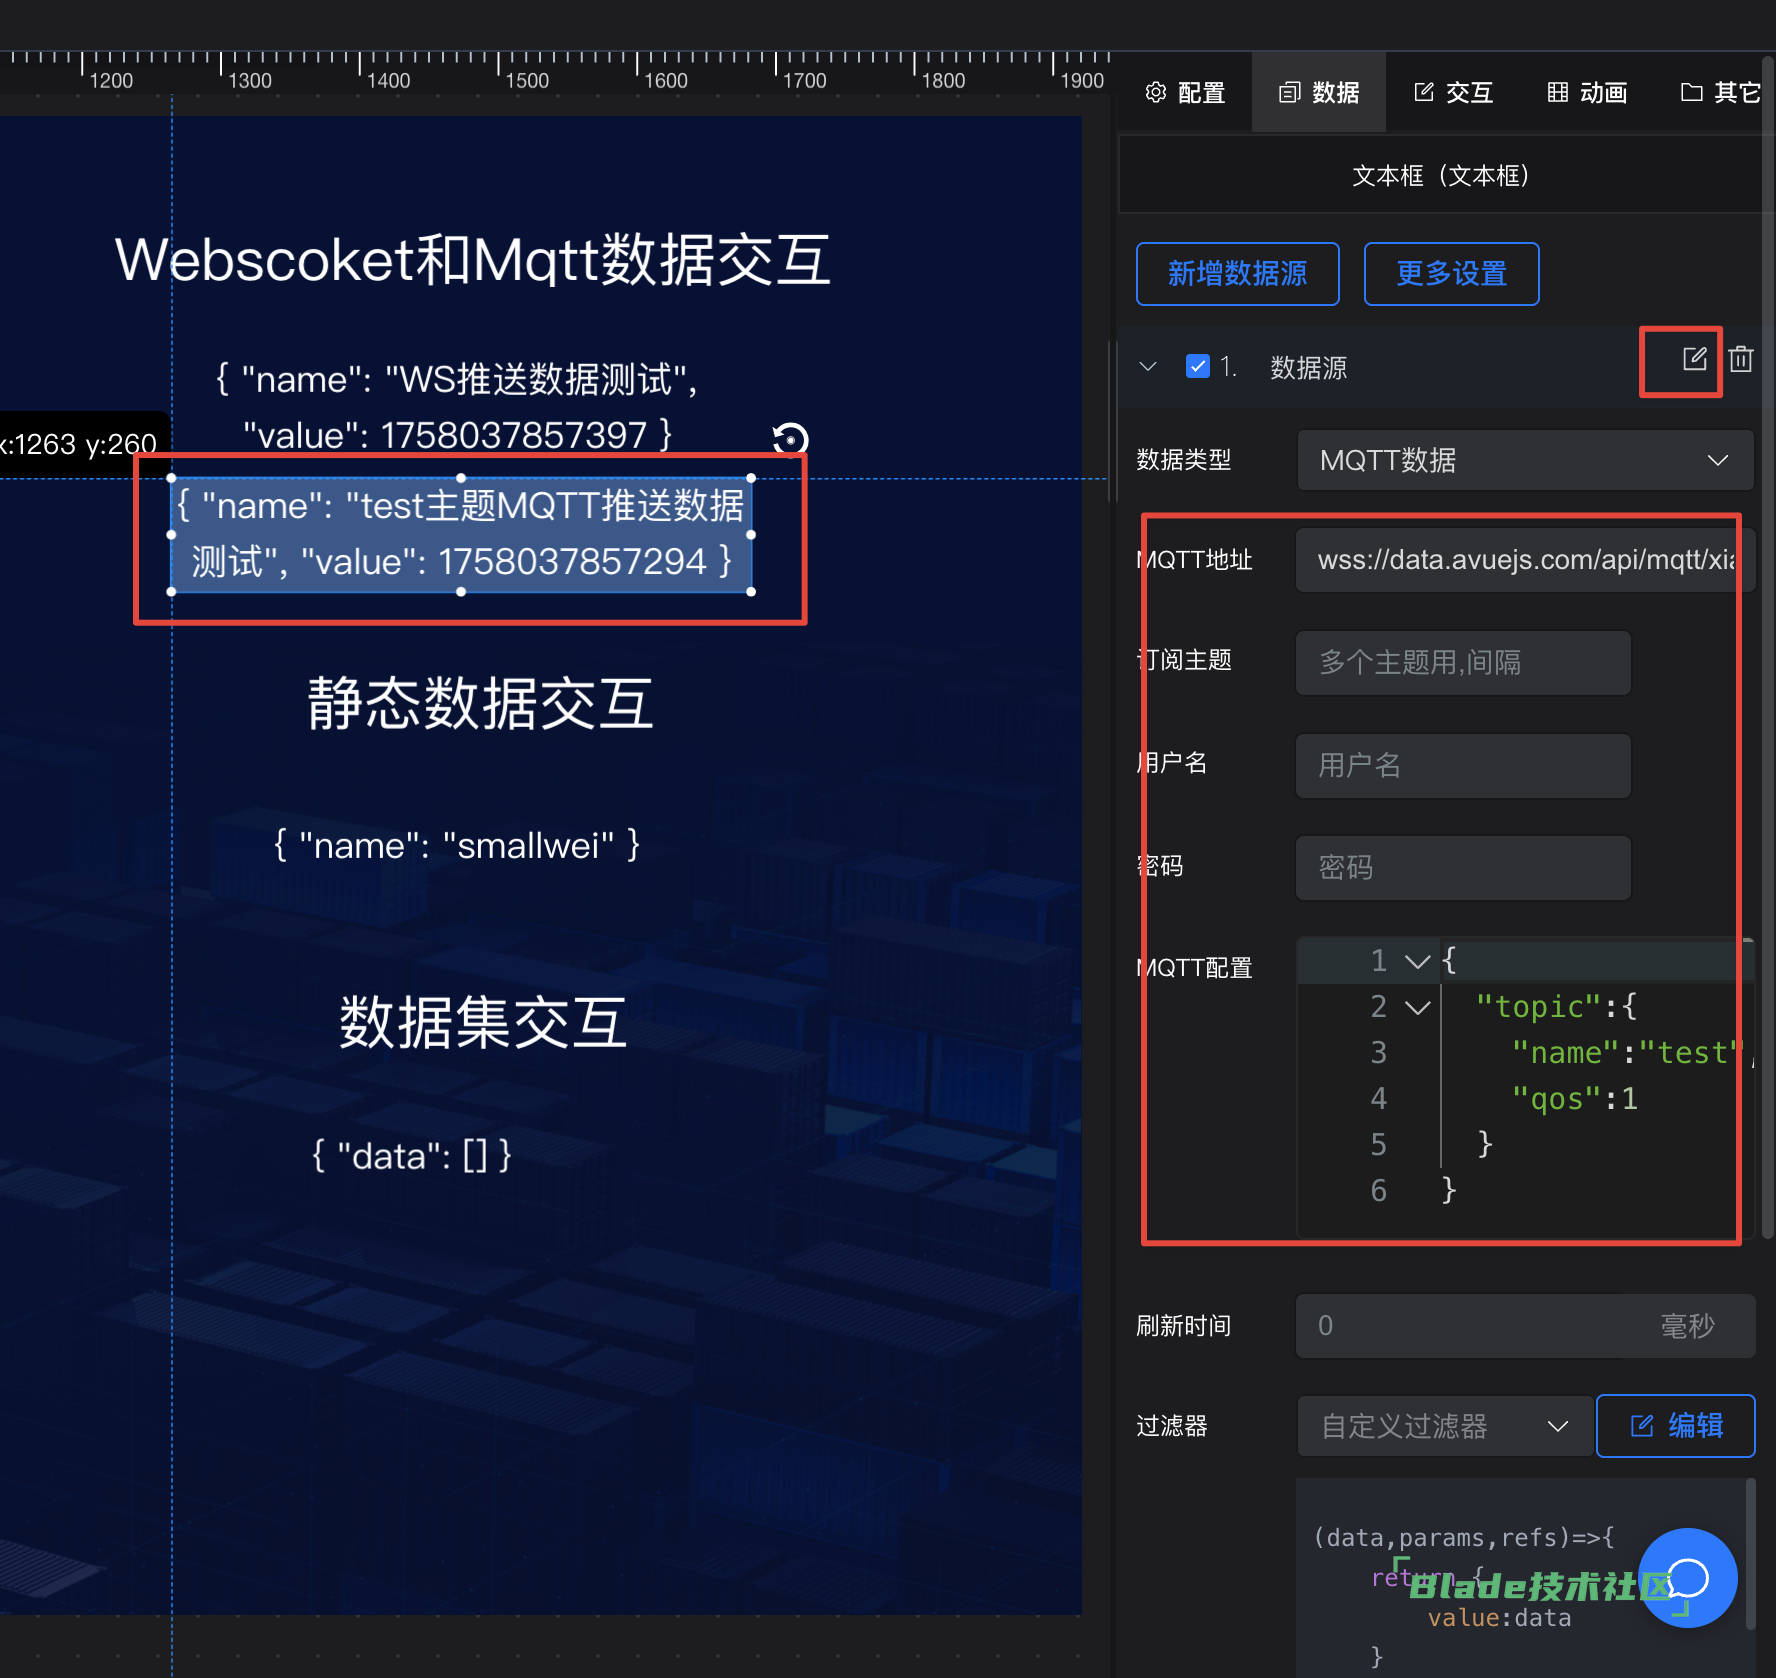The width and height of the screenshot is (1776, 1678).
Task: Select the { "data": [] } text element
Action: [412, 1155]
